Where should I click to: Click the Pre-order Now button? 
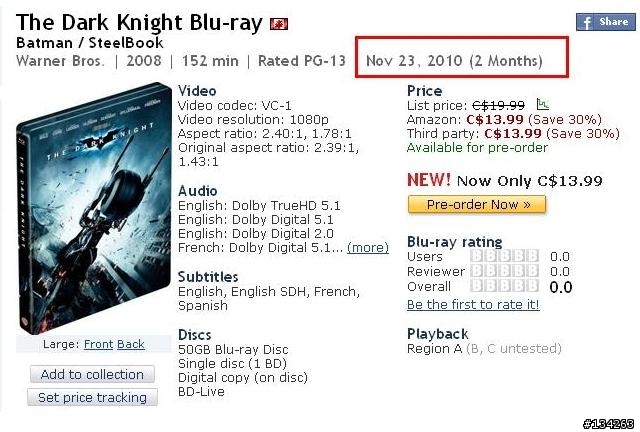pyautogui.click(x=477, y=204)
